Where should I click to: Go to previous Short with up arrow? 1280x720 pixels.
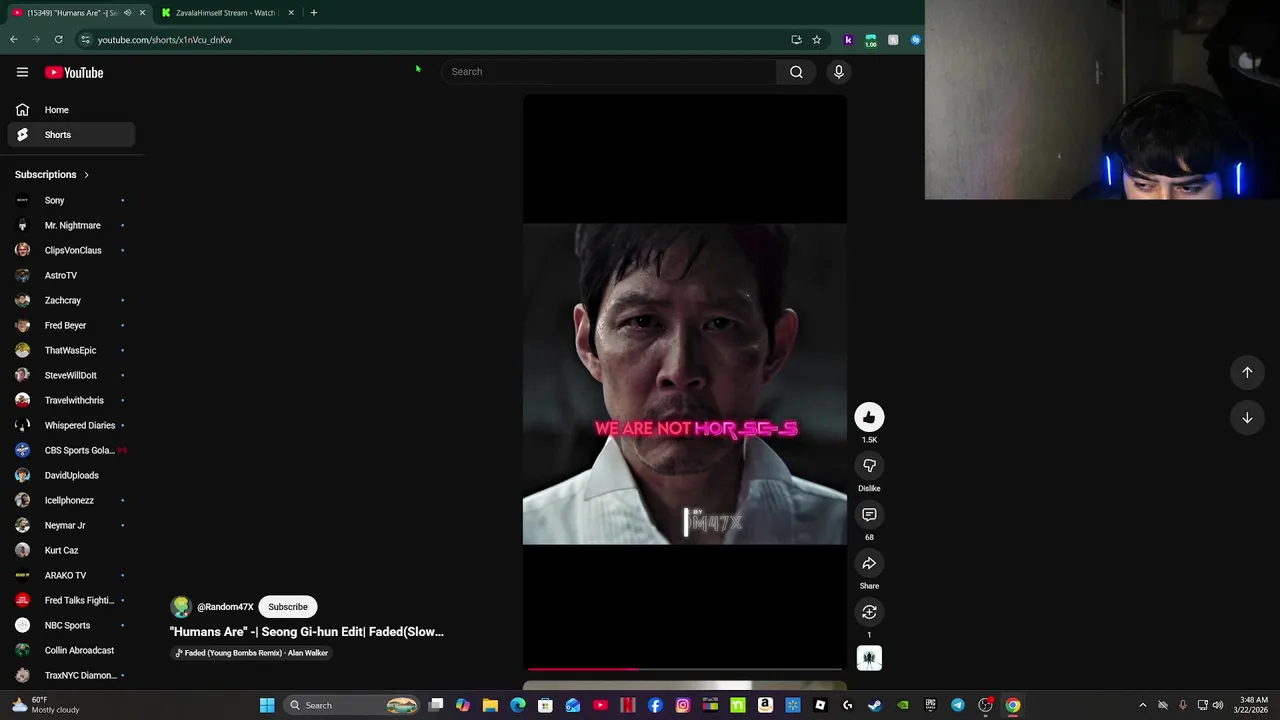tap(1247, 372)
